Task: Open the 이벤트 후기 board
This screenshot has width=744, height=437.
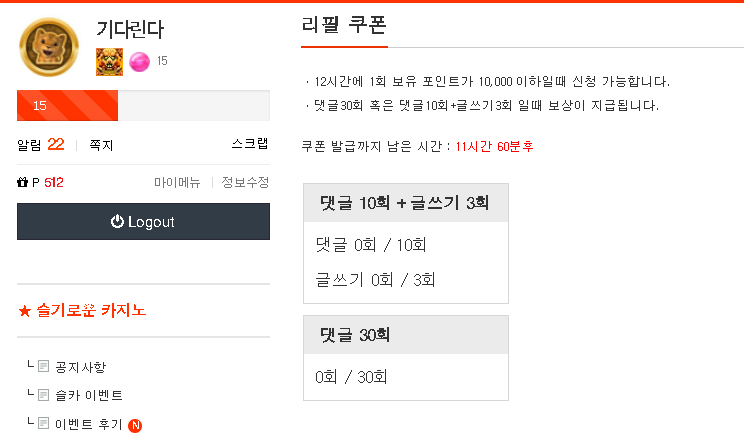Action: (89, 424)
